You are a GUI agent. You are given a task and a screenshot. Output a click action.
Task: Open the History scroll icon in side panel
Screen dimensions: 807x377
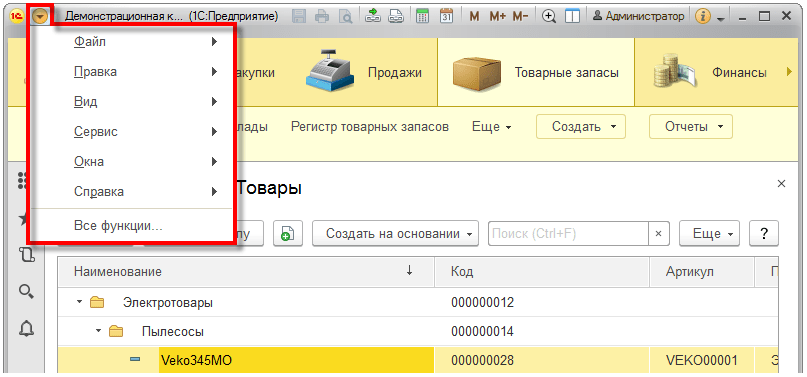pos(26,255)
